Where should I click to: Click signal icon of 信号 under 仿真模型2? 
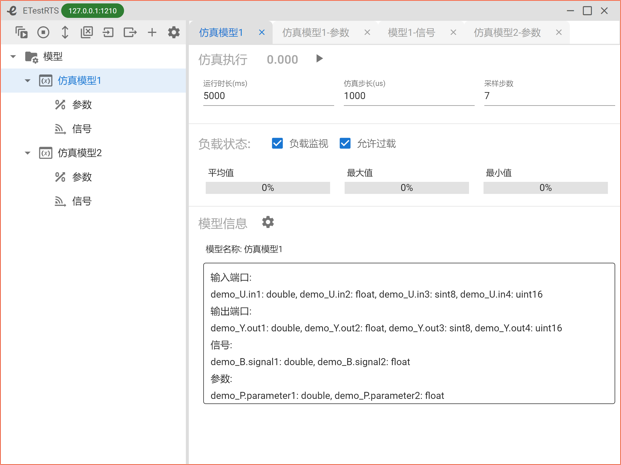point(60,201)
